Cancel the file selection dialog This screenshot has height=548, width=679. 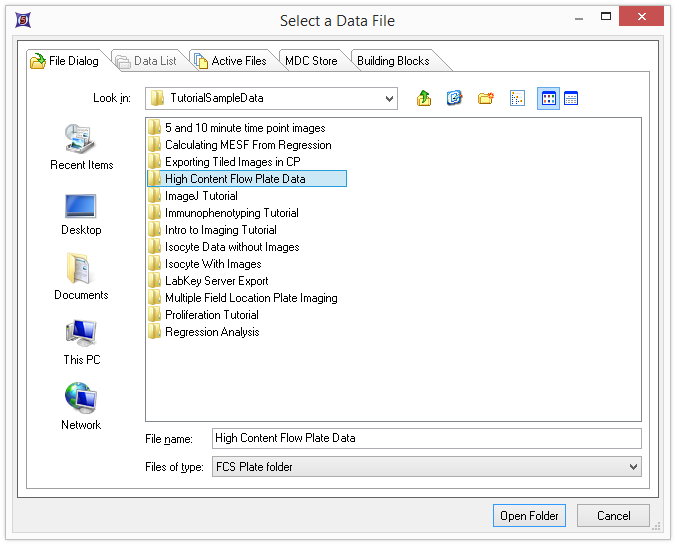[613, 516]
